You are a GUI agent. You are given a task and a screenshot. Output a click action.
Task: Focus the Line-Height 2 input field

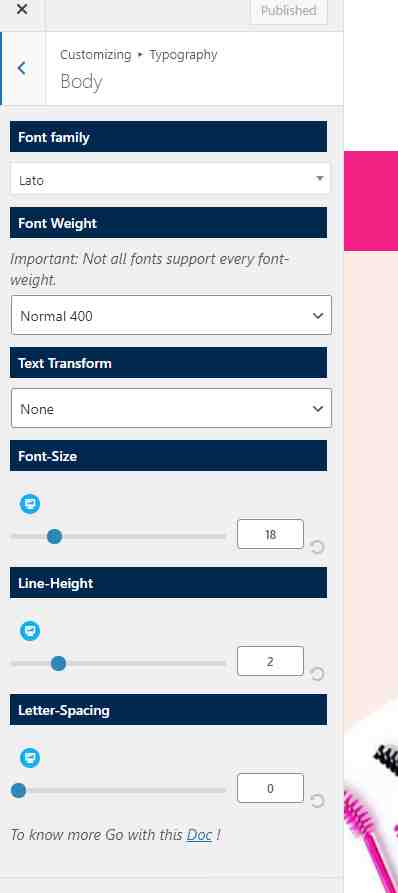coord(270,661)
